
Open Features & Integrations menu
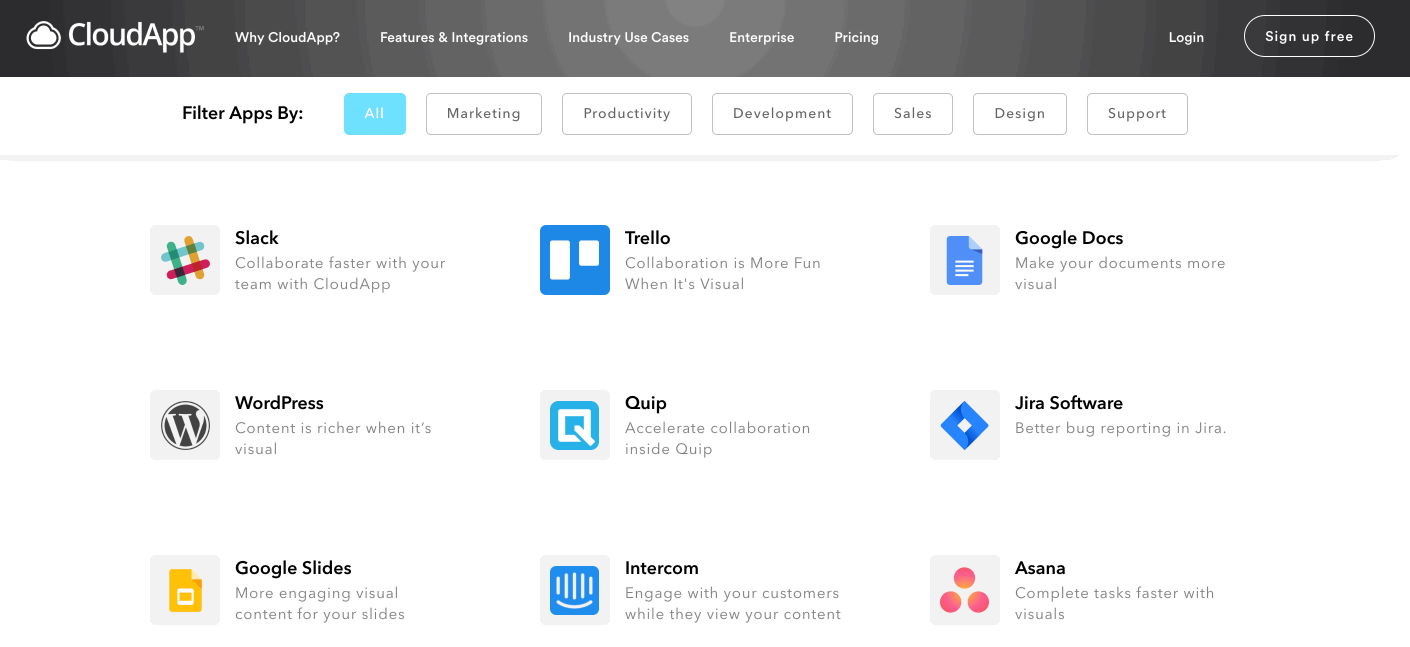pyautogui.click(x=454, y=37)
